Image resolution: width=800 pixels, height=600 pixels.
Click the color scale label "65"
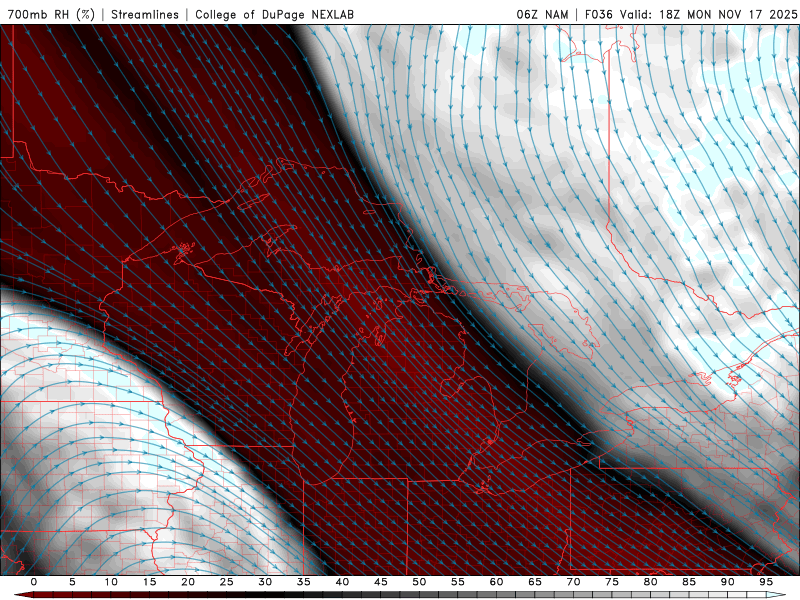[535, 582]
